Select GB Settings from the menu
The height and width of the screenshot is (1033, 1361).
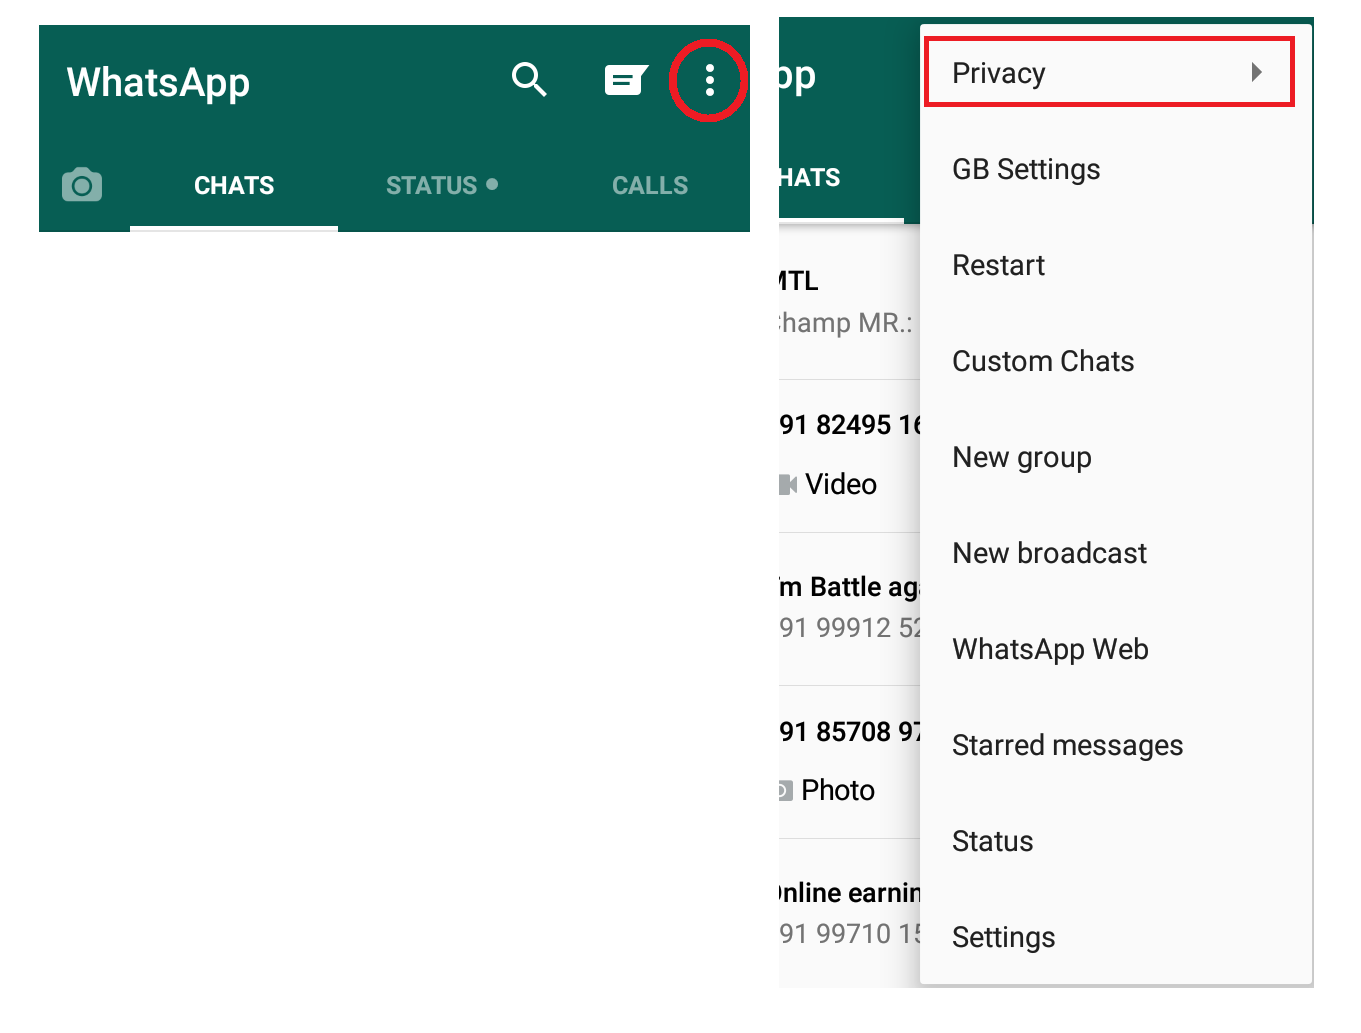tap(1116, 169)
